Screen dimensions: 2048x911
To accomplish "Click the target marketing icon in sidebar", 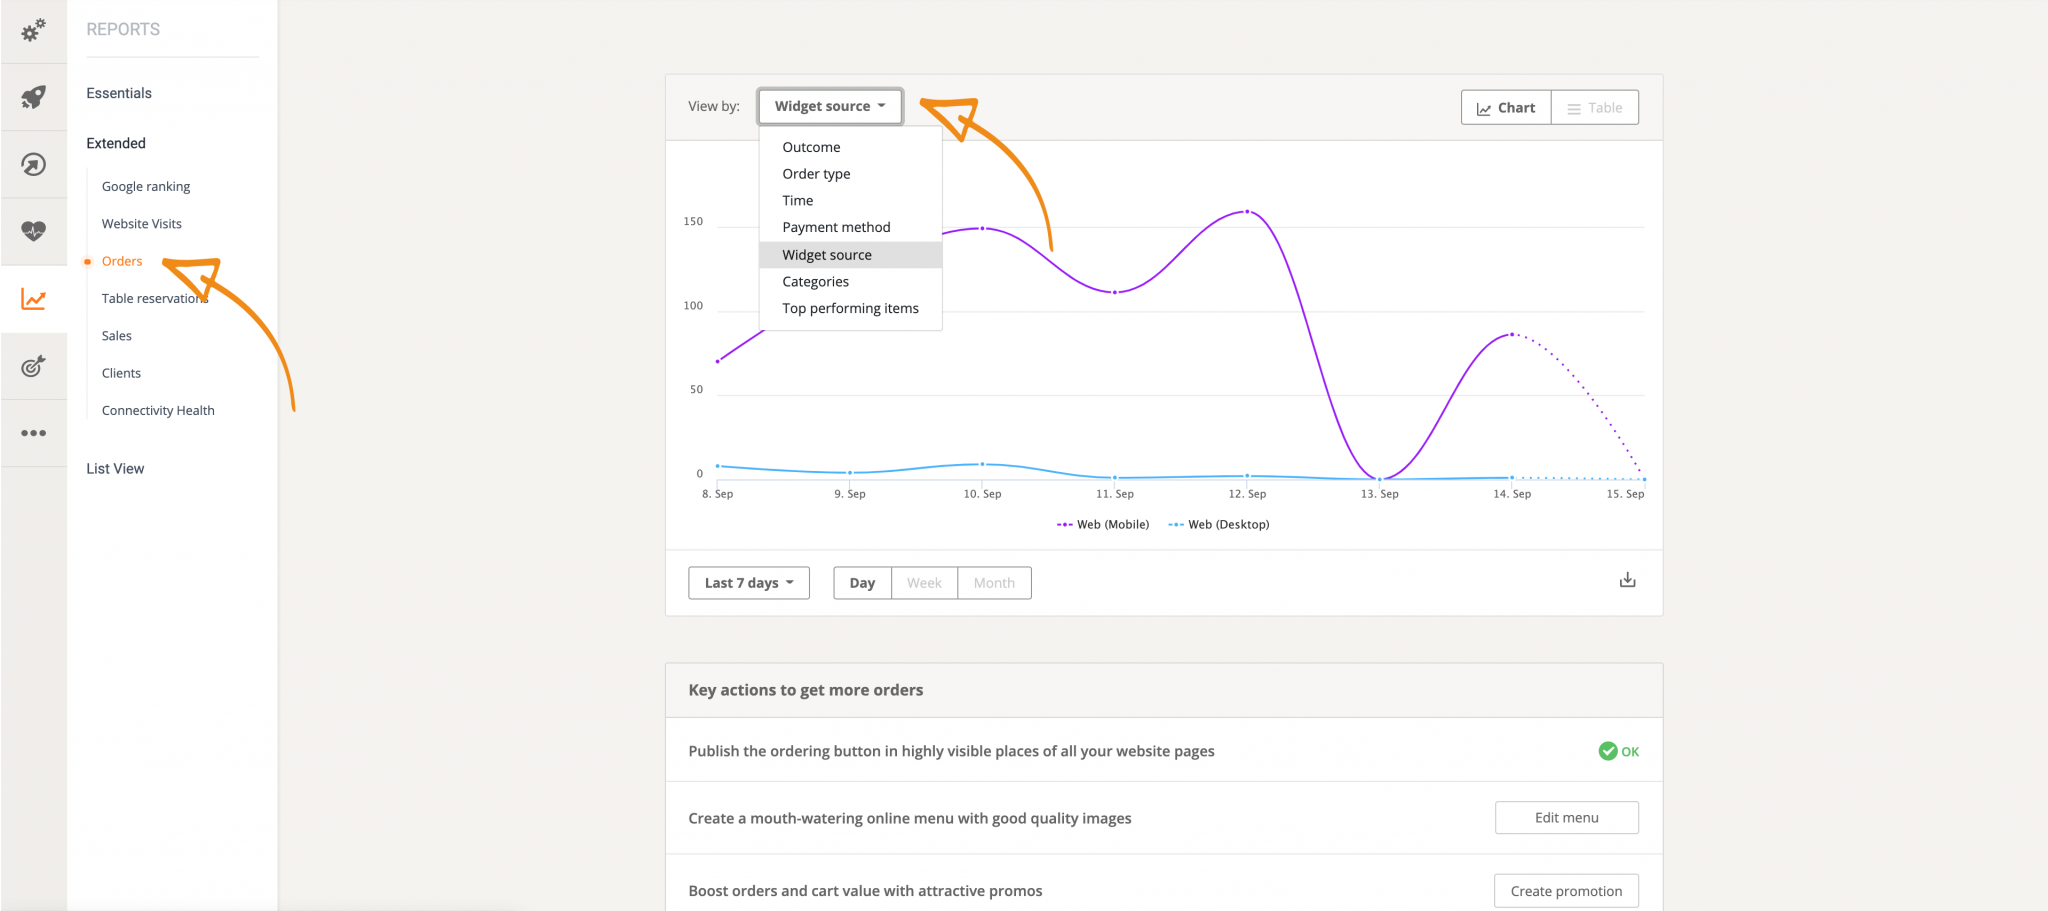I will click(x=33, y=365).
